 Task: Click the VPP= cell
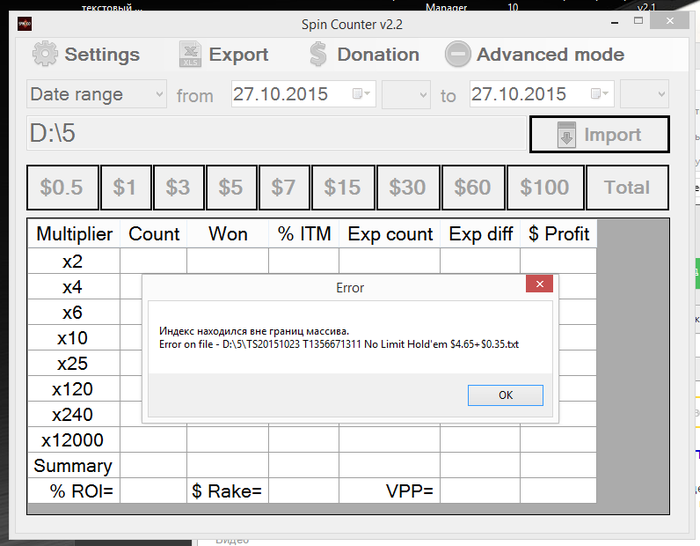(390, 491)
